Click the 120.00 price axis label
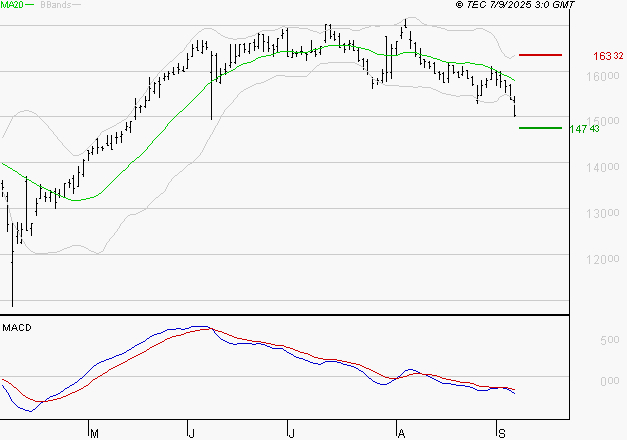Screen dimensions: 627x440 603,259
